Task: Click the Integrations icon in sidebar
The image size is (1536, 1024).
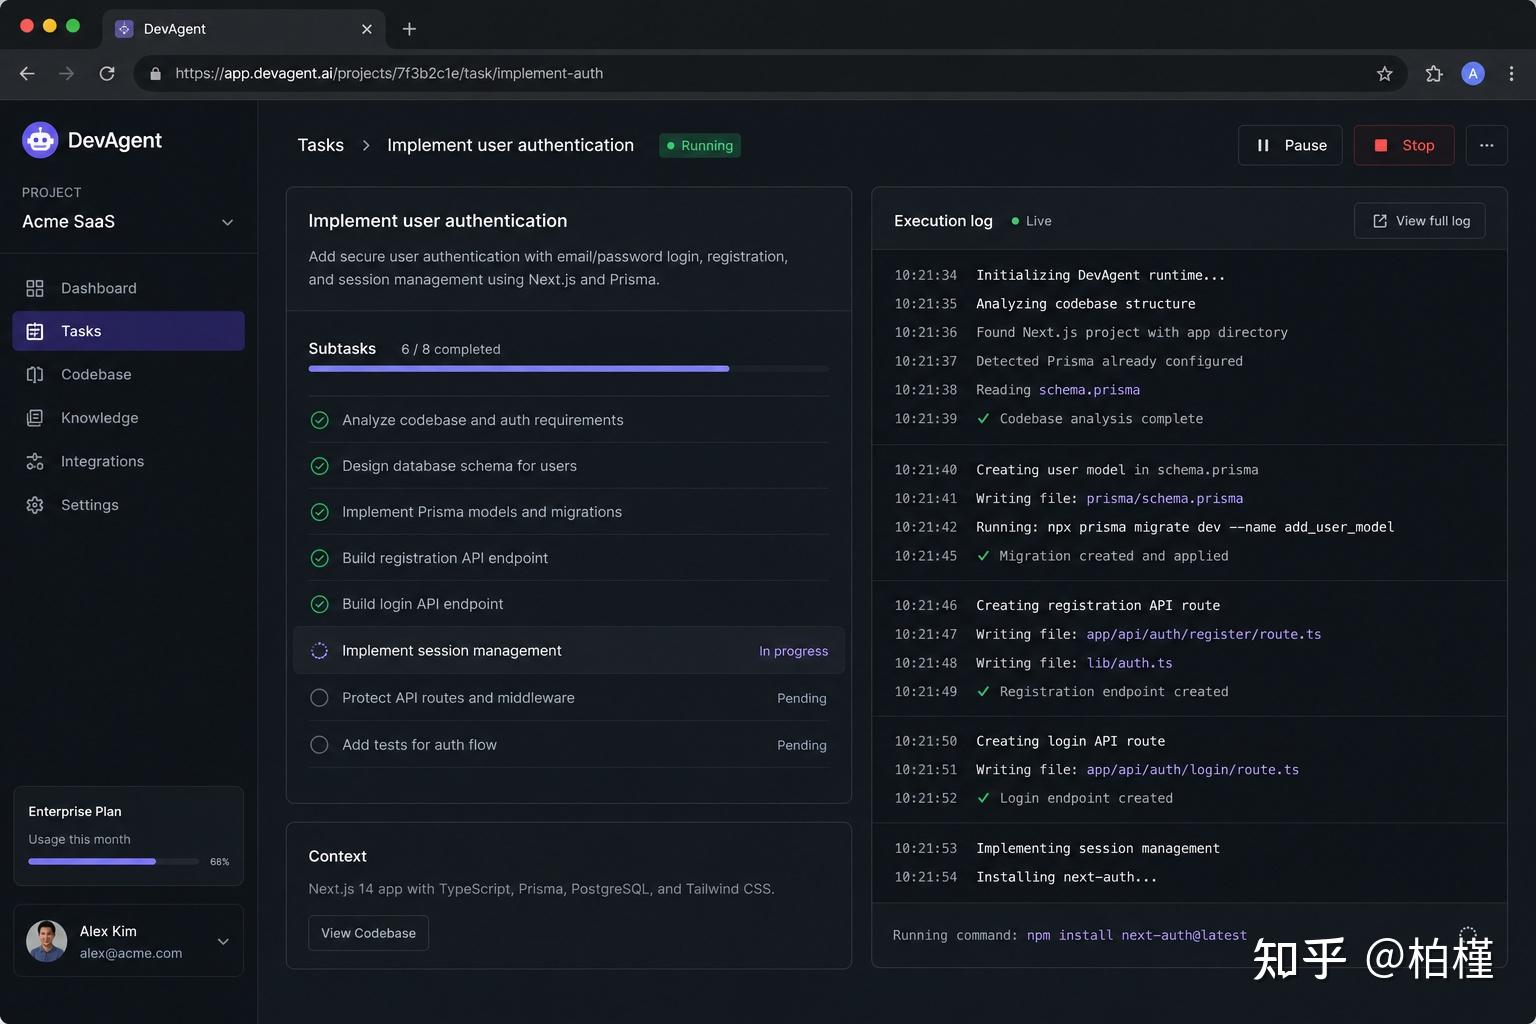Action: (35, 461)
